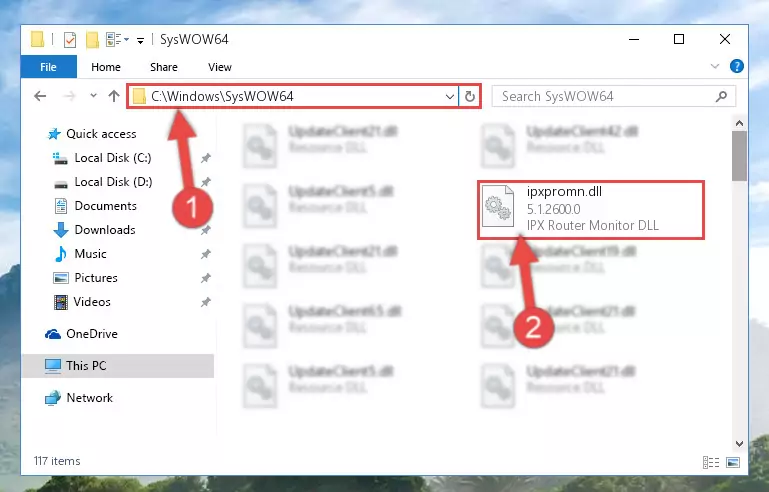The image size is (769, 492).
Task: Switch to Details view icon in status bar
Action: 711,462
